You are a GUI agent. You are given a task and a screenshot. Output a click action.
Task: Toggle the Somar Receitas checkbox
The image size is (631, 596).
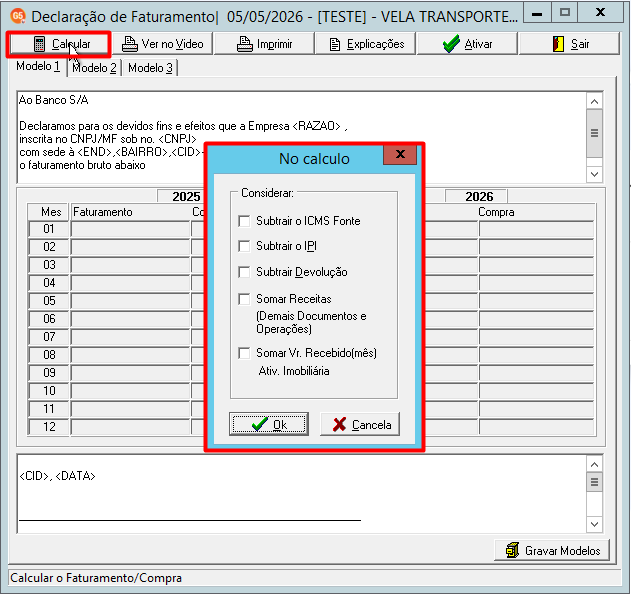click(244, 299)
